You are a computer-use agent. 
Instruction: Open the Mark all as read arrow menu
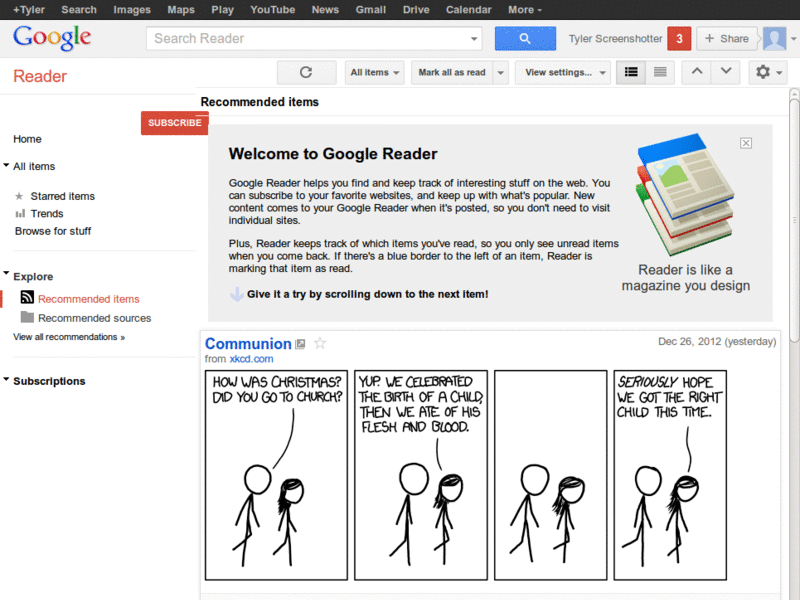pos(501,72)
